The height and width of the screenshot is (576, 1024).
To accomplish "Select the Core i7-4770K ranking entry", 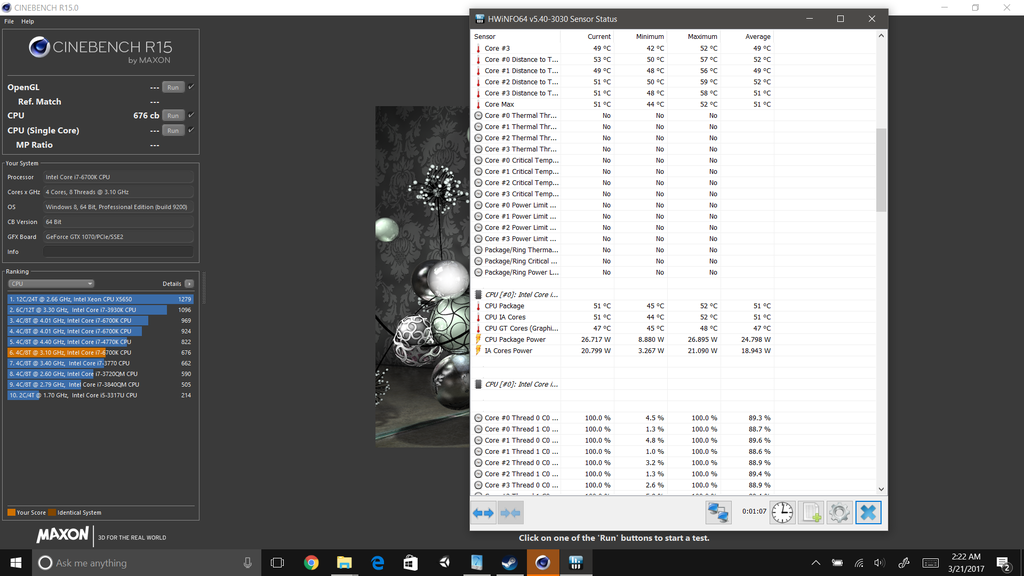I will pyautogui.click(x=101, y=342).
